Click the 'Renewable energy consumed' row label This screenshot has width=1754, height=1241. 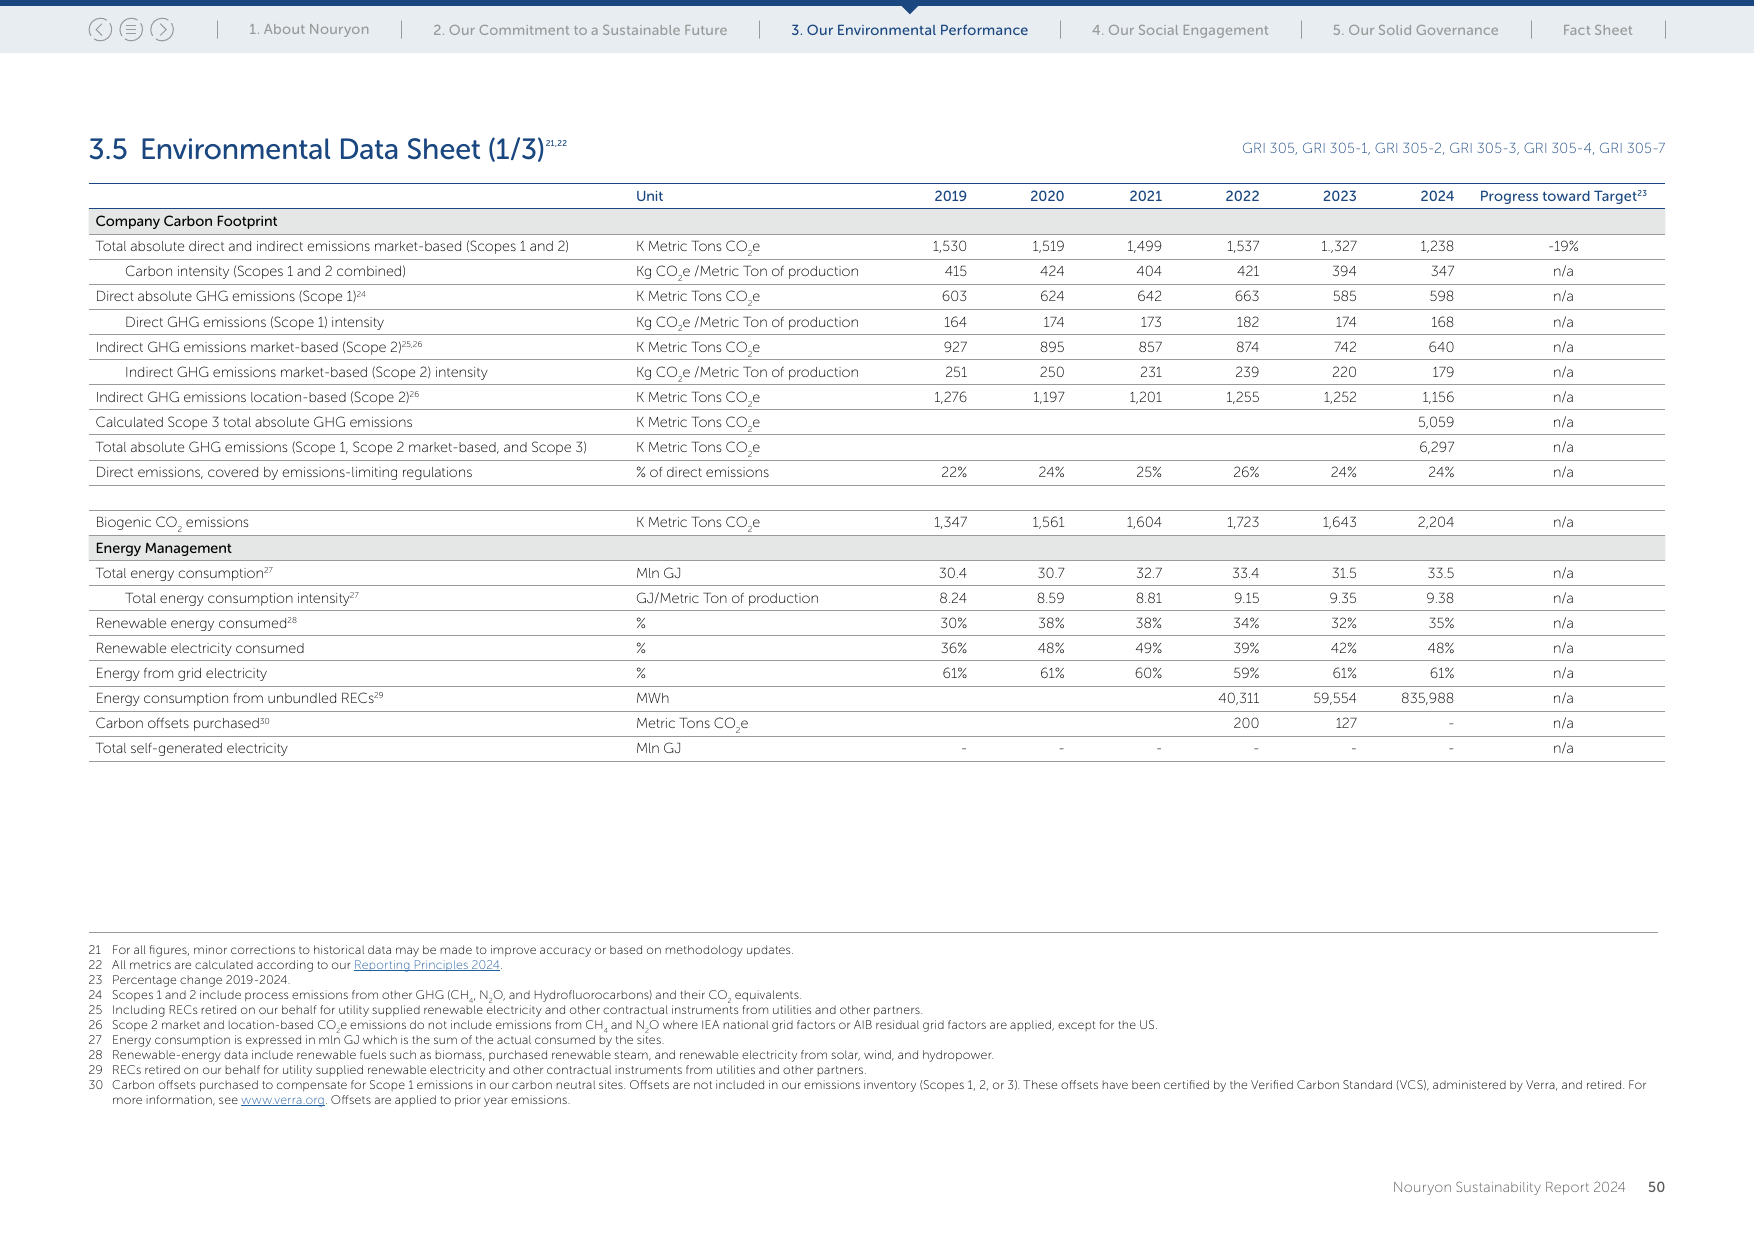point(196,623)
